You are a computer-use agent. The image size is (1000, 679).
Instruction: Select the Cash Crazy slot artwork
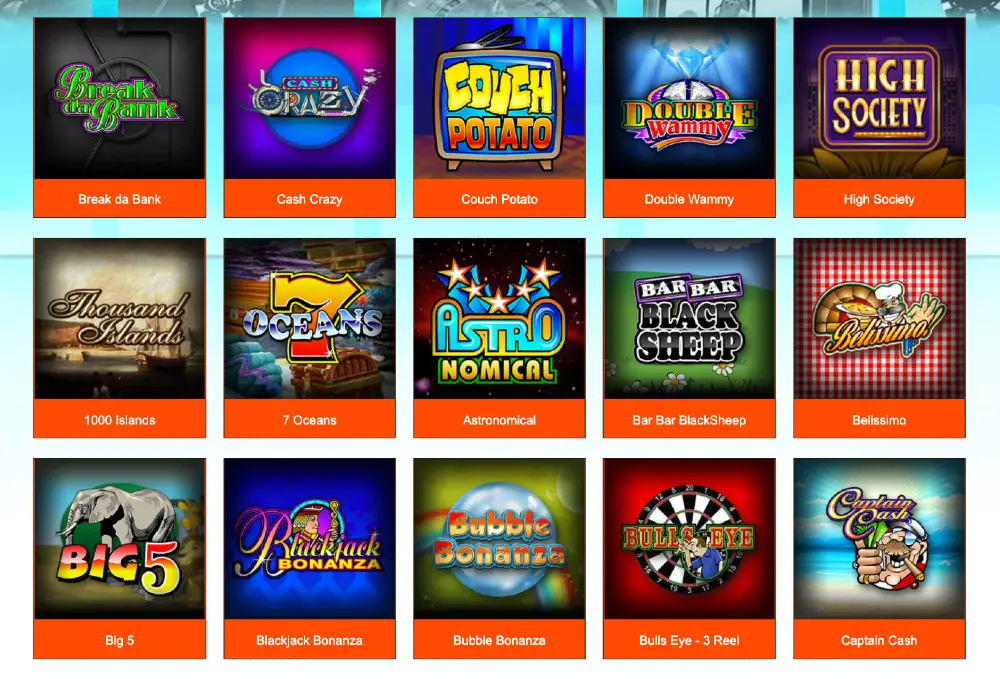309,99
